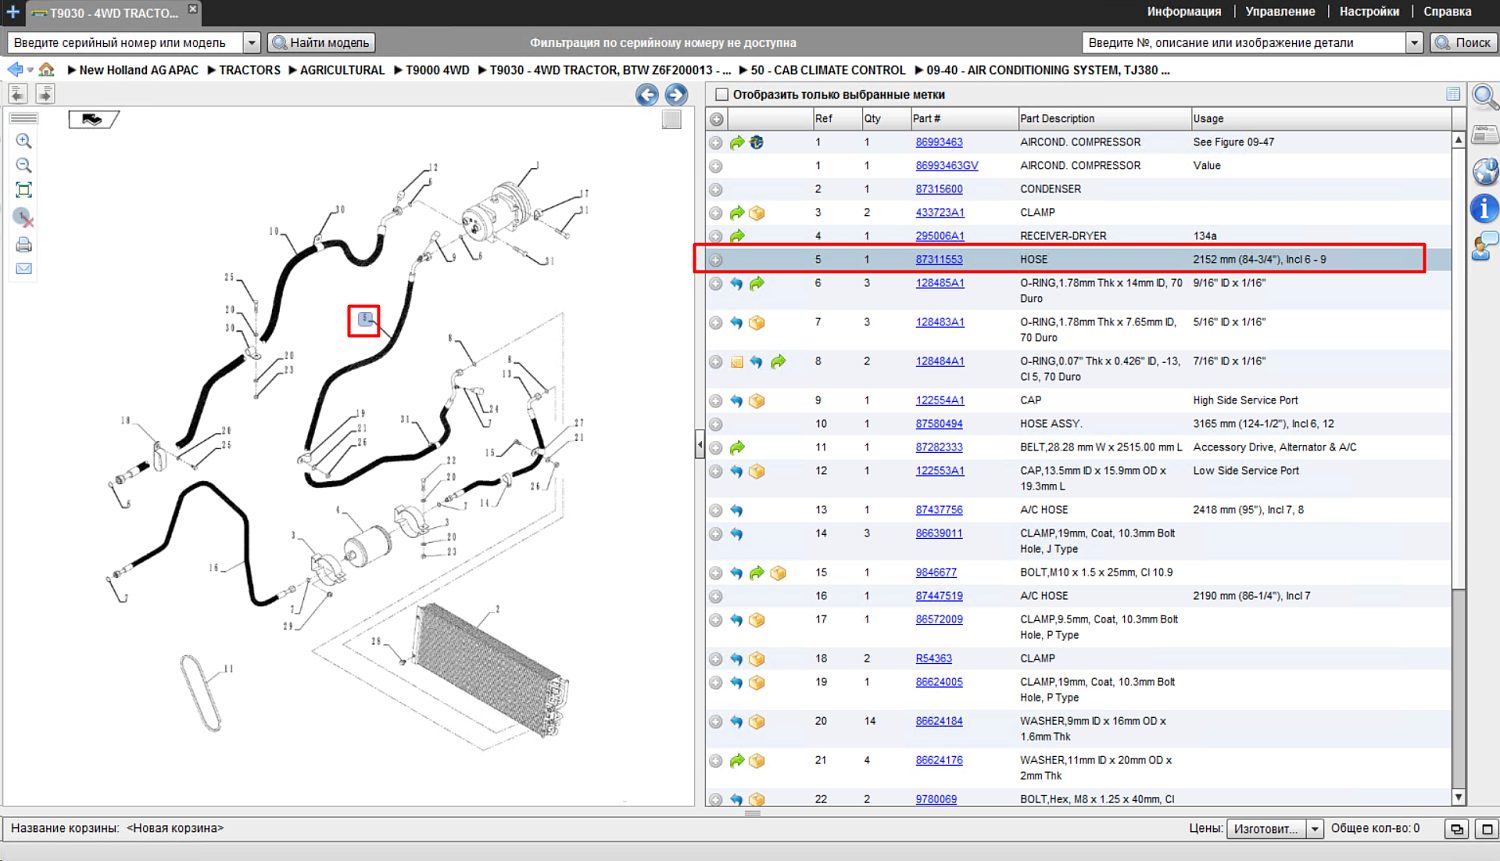Viewport: 1500px width, 861px height.
Task: Click the Поиск button
Action: pyautogui.click(x=1464, y=43)
